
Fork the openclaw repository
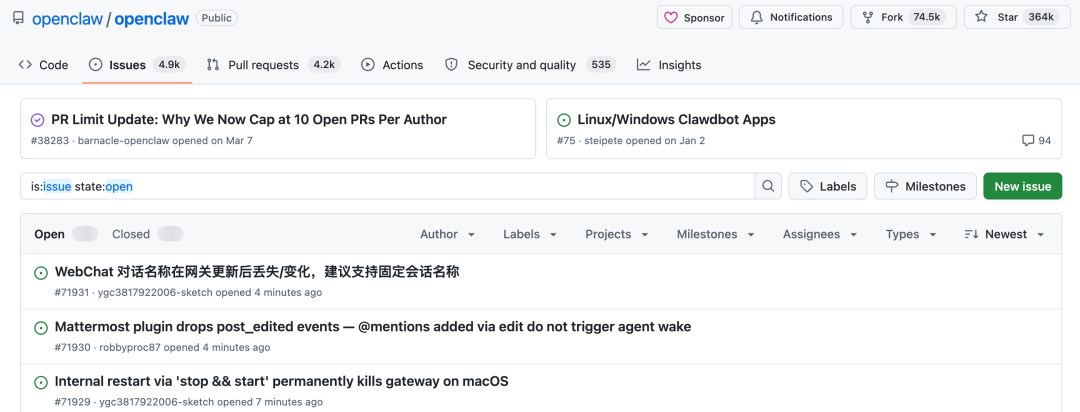tap(903, 17)
